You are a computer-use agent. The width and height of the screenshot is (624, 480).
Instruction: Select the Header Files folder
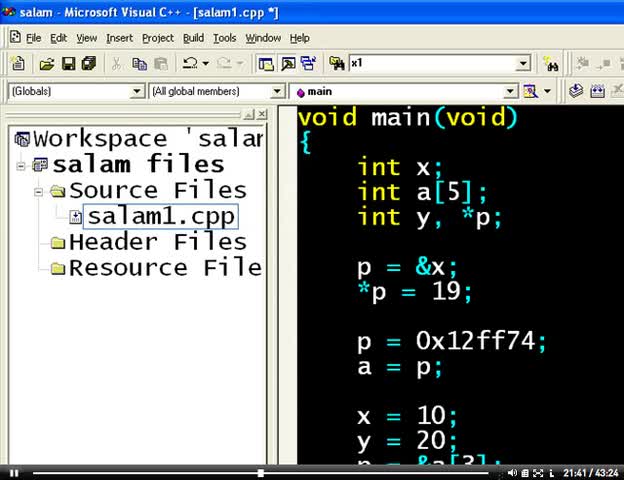(x=158, y=242)
